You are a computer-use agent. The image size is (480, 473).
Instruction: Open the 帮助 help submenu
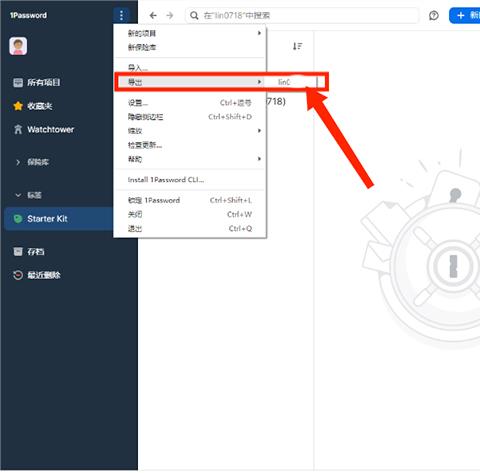click(x=190, y=159)
